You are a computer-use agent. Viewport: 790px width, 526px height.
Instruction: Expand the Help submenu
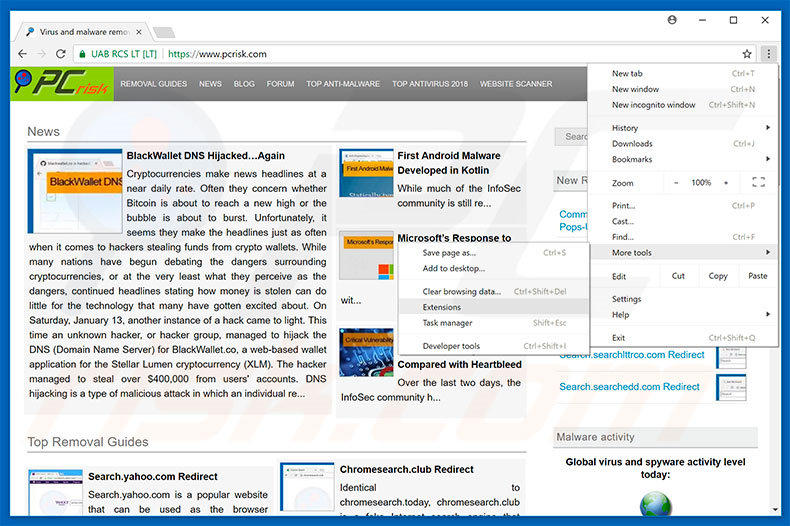683,314
